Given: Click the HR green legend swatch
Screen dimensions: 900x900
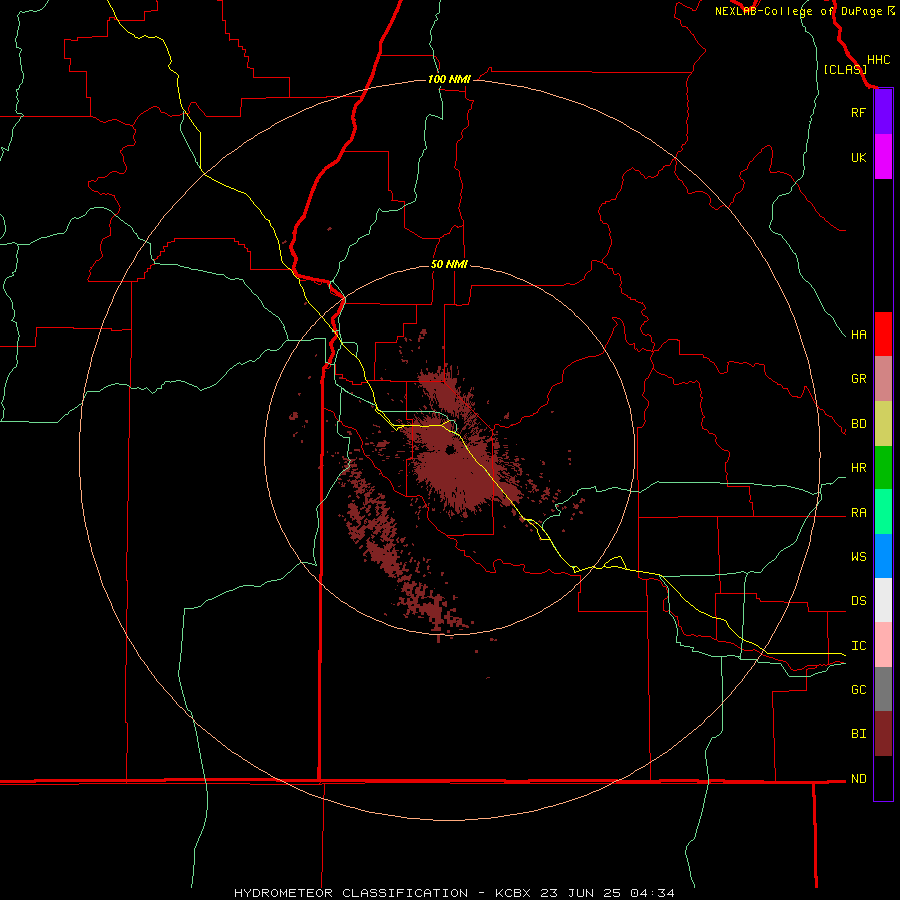Looking at the screenshot, I should click(883, 468).
